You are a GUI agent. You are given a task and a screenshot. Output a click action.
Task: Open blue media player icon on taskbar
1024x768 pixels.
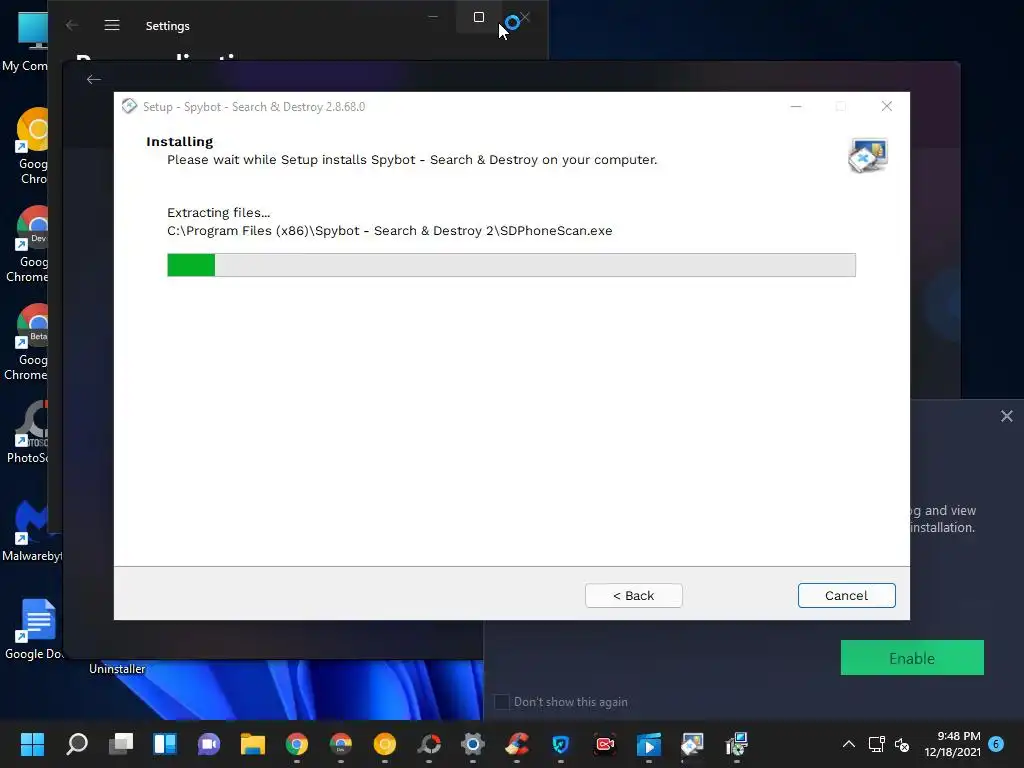coord(648,744)
